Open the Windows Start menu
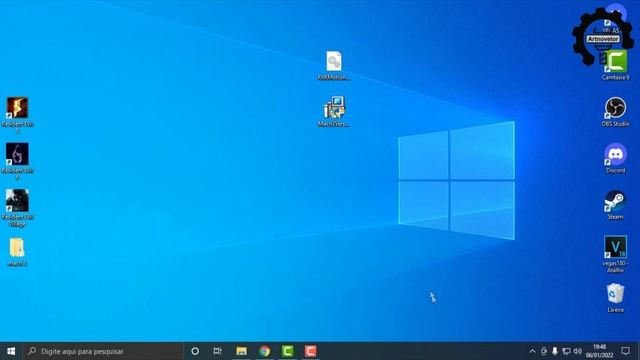The height and width of the screenshot is (360, 640). pos(11,351)
